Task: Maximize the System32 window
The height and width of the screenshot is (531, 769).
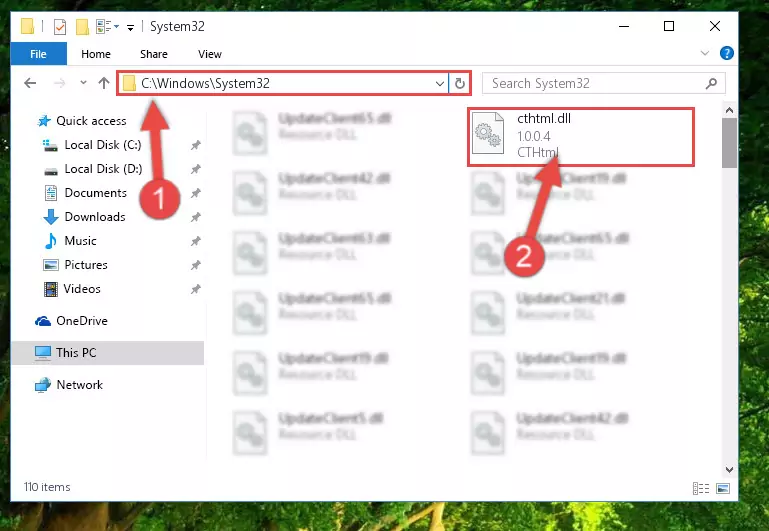Action: click(669, 26)
